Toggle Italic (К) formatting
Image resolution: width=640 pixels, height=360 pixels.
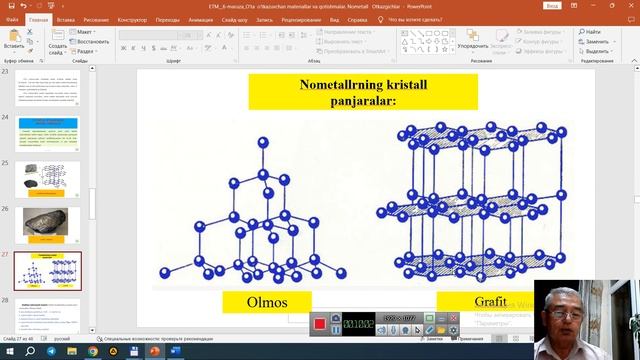(x=133, y=48)
